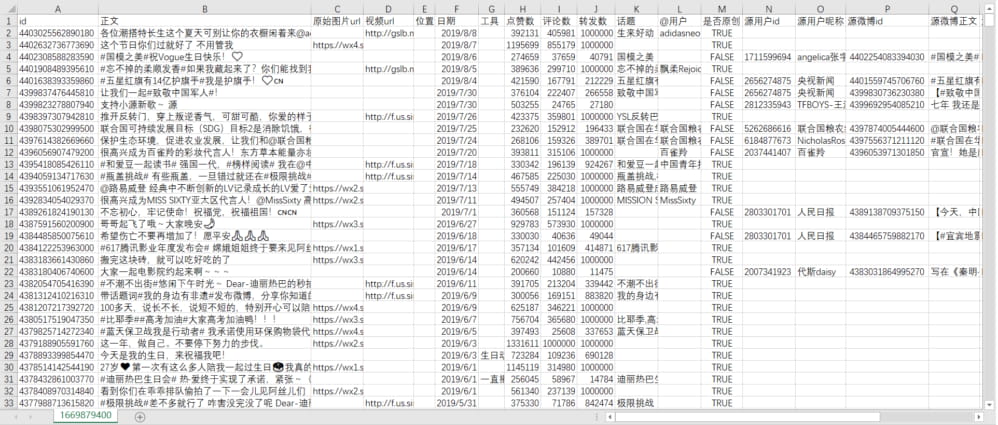Viewport: 998px width, 425px height.
Task: Click the previous sheet navigation arrow
Action: 18,417
